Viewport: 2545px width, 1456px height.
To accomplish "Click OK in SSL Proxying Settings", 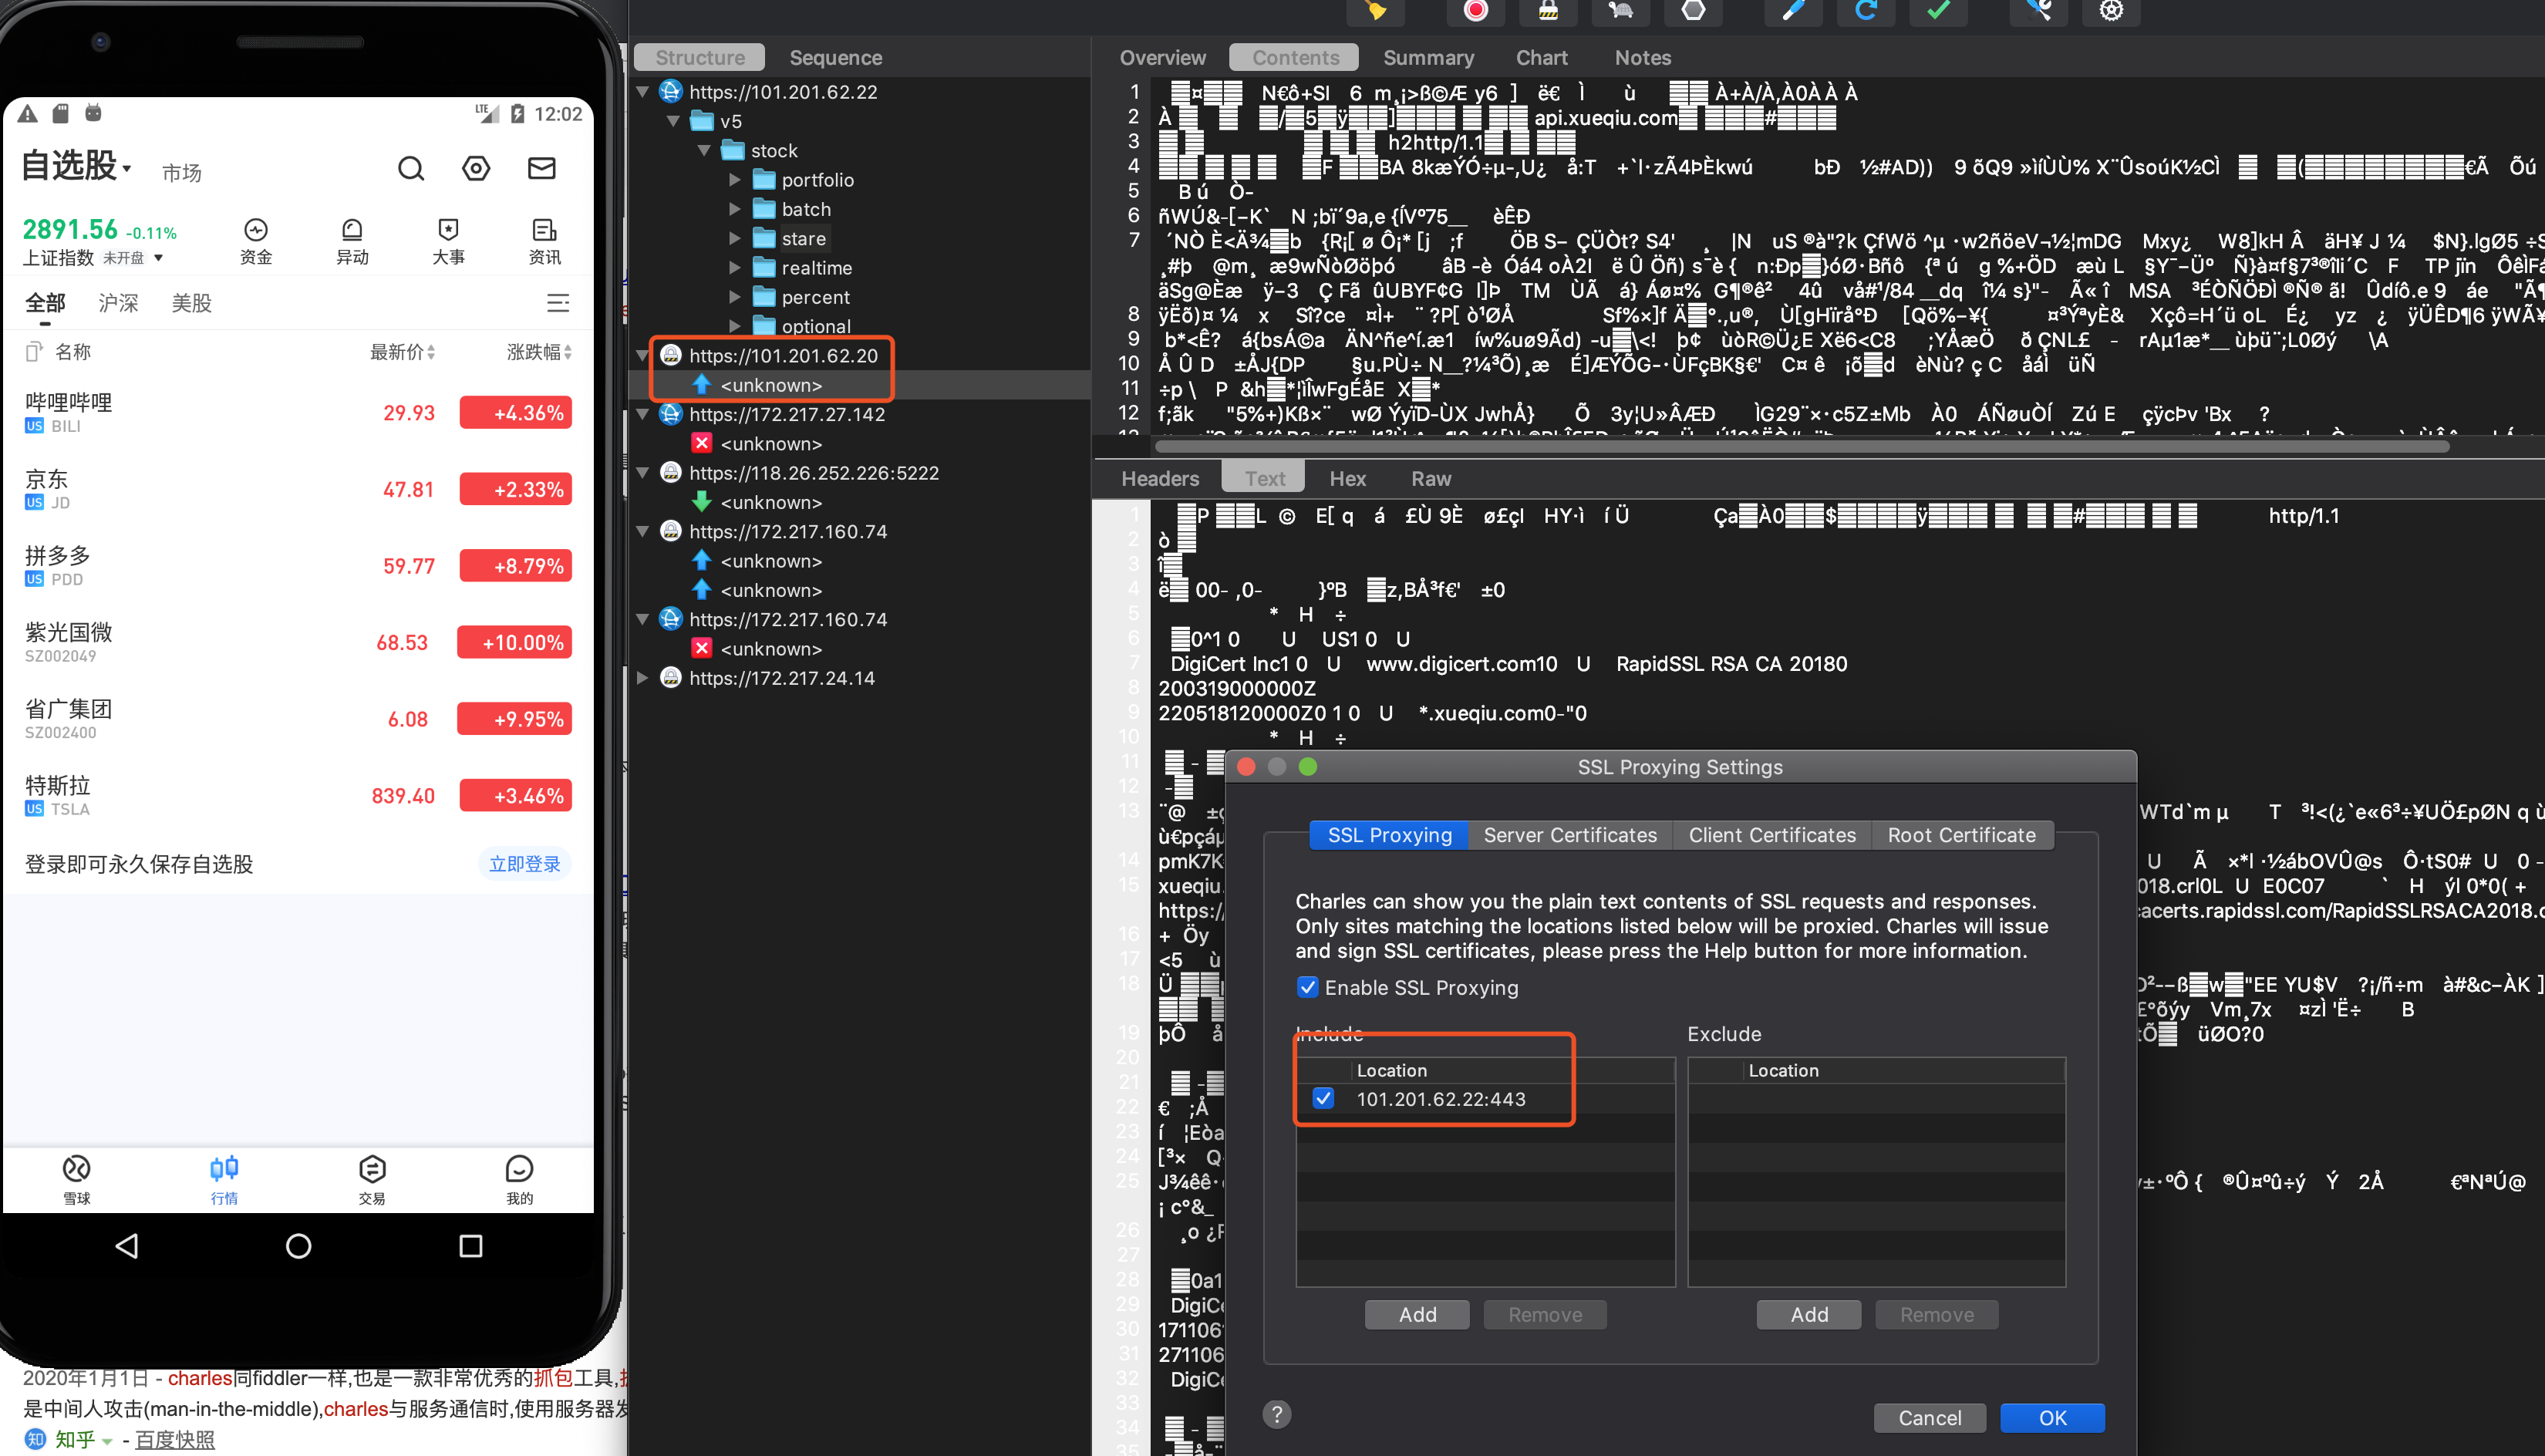I will point(2052,1417).
